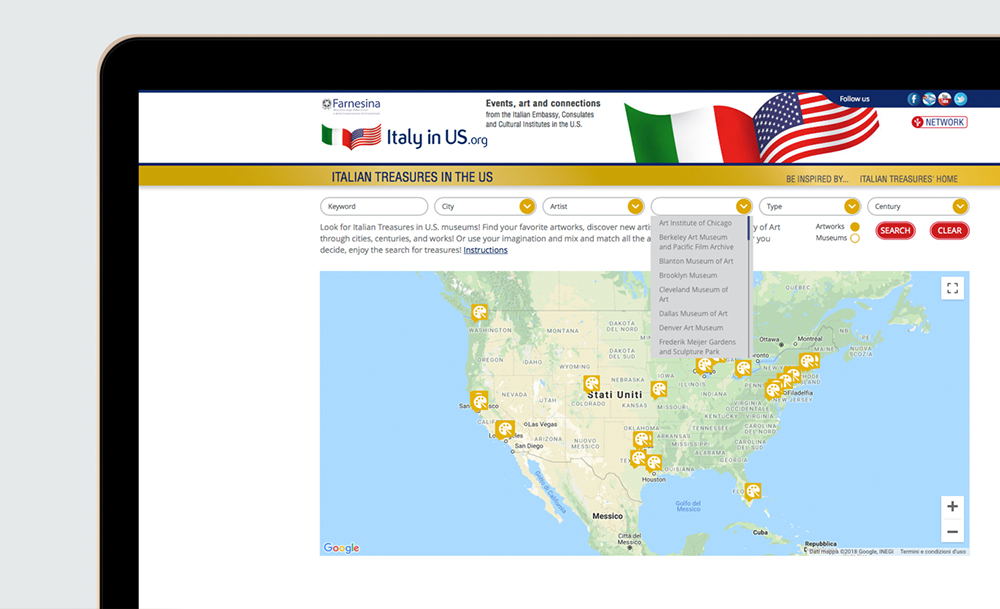Click the red CLEAR button
The height and width of the screenshot is (609, 1000).
(950, 231)
